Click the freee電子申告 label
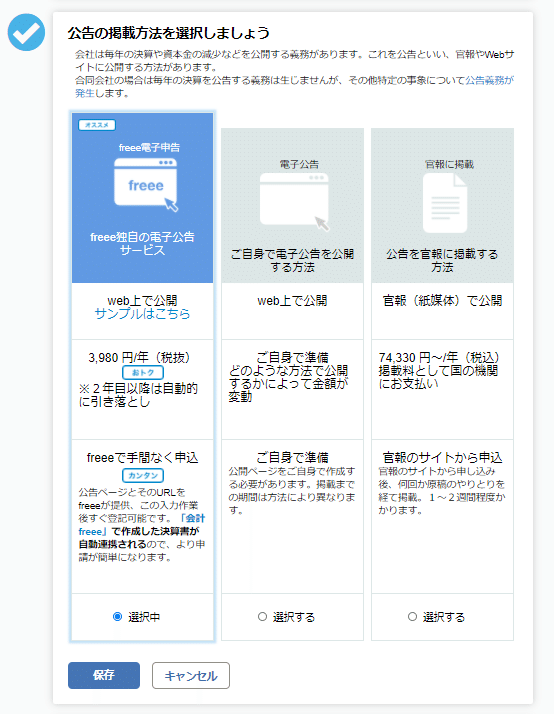The height and width of the screenshot is (714, 554). pyautogui.click(x=149, y=148)
